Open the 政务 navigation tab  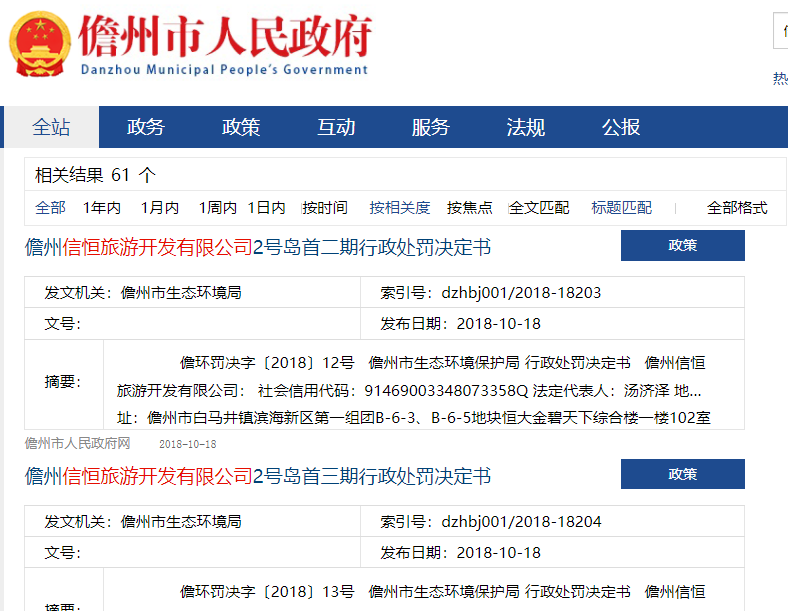[146, 127]
